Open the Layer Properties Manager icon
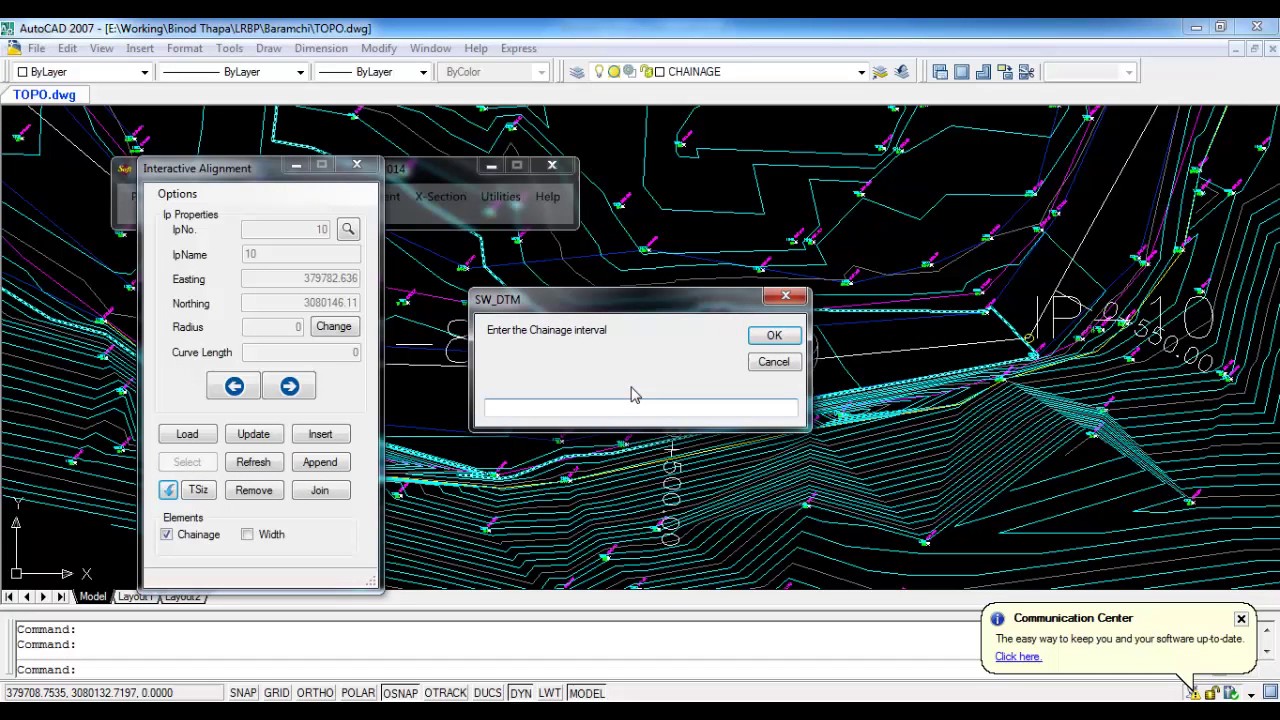 (577, 72)
